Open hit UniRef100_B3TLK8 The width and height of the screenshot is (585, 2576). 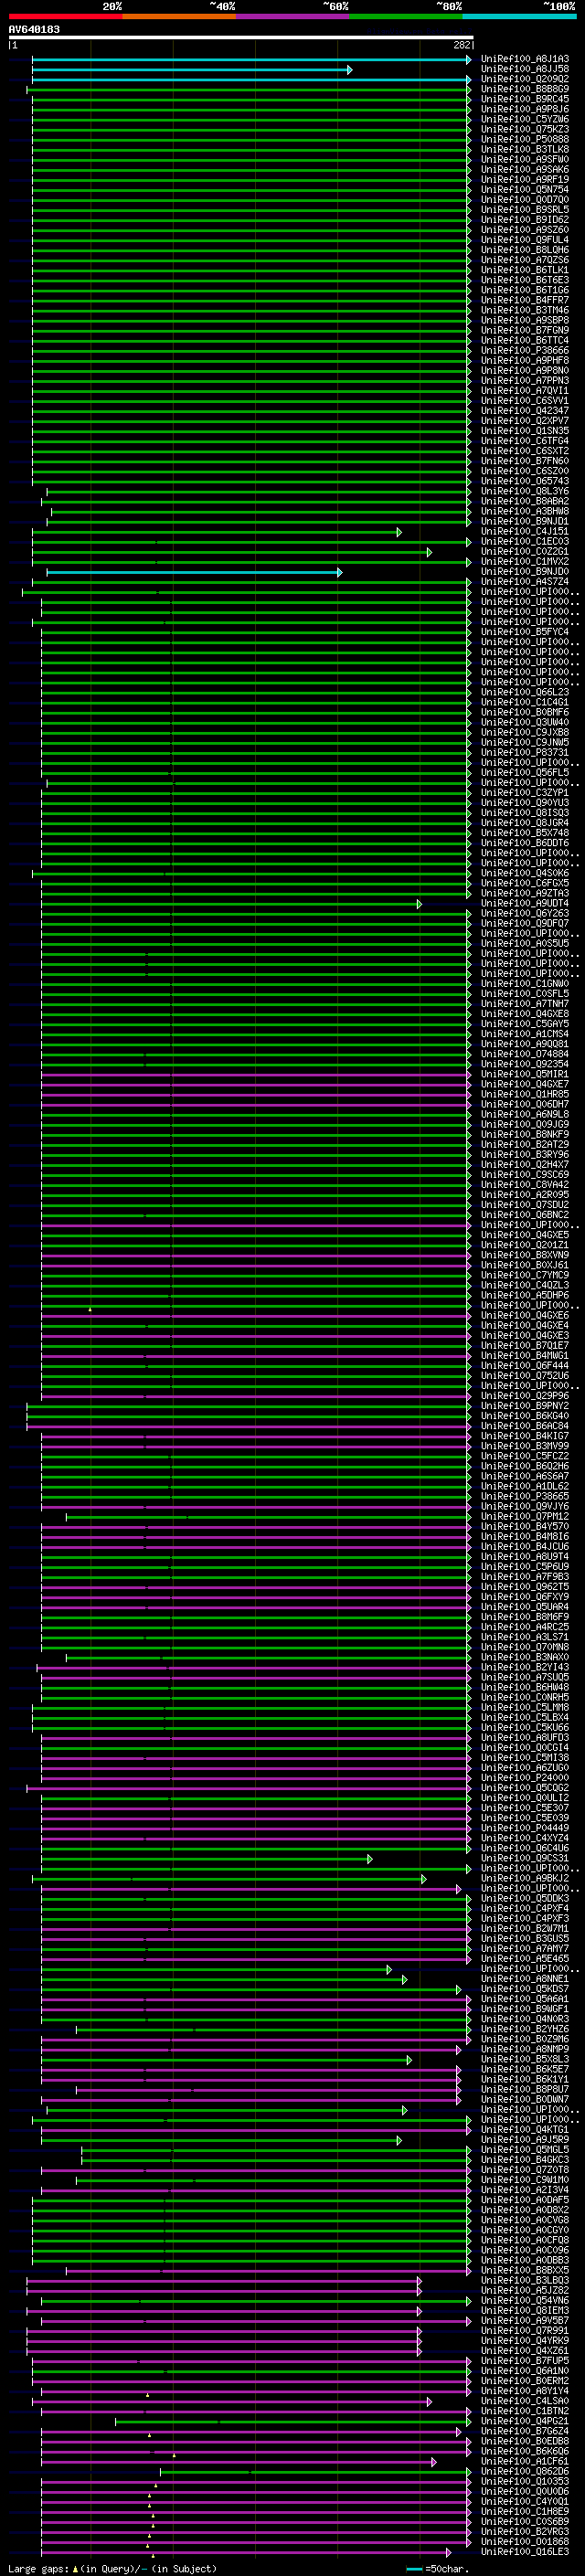point(525,149)
